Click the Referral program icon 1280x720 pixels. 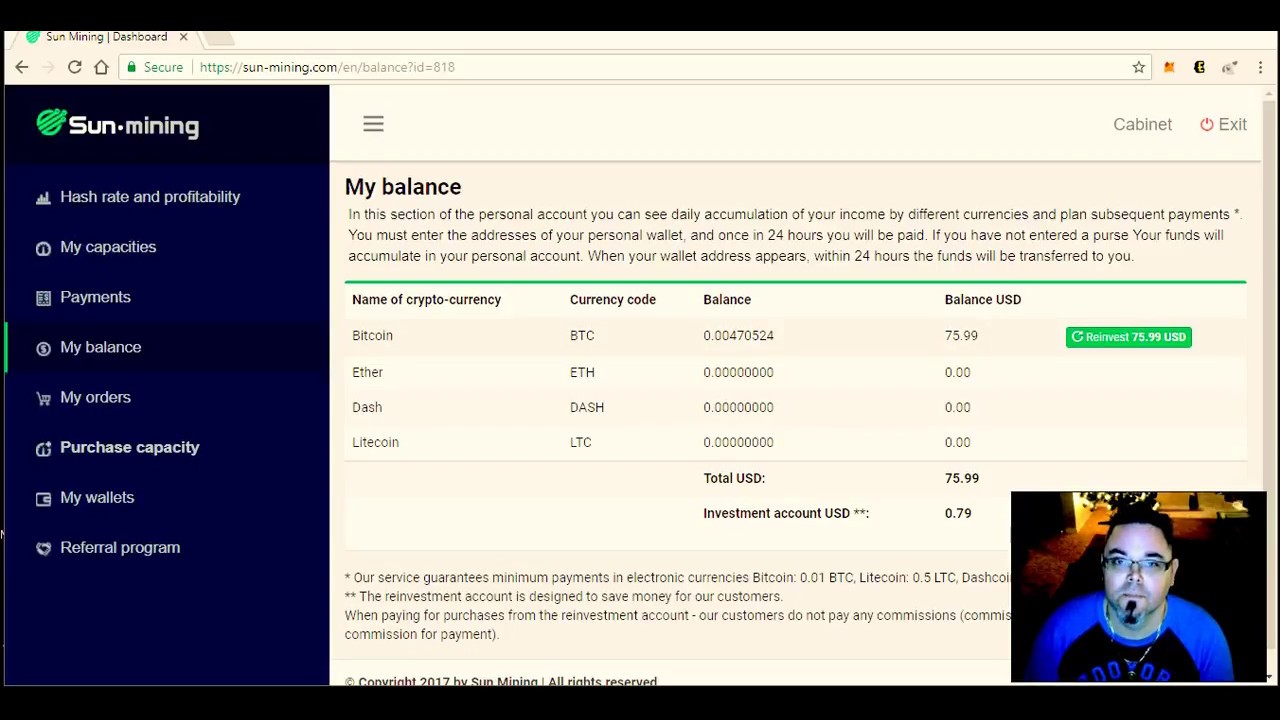[43, 548]
